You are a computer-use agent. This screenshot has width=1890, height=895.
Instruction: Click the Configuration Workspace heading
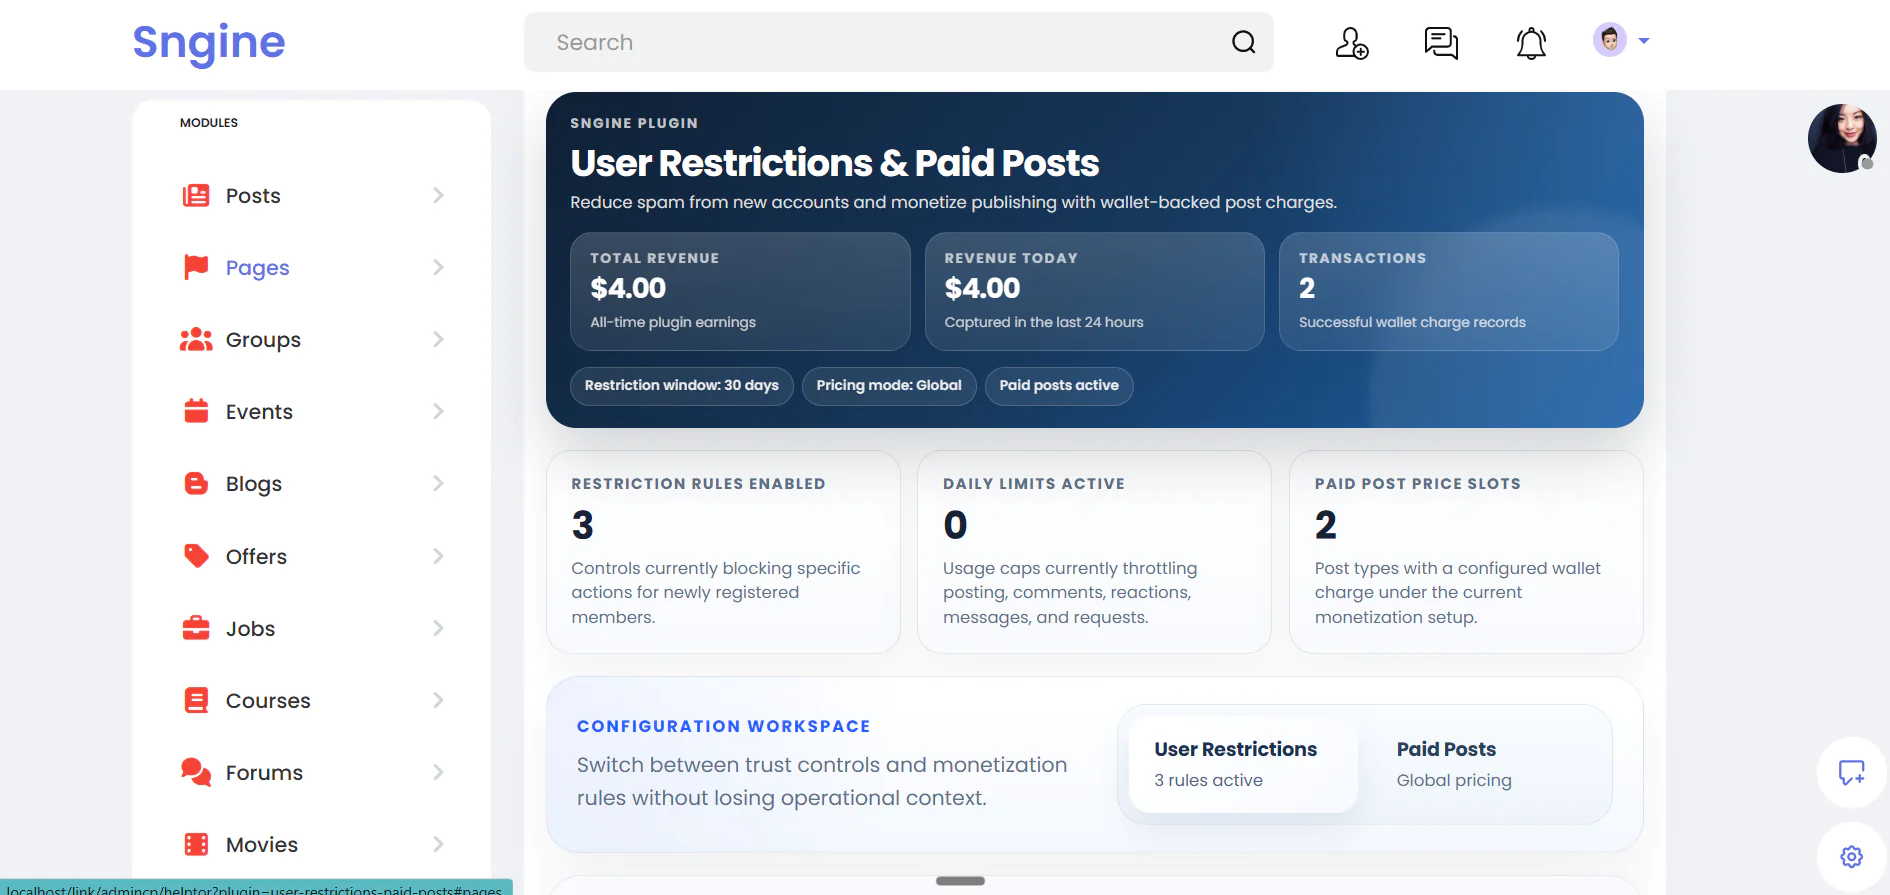(723, 726)
